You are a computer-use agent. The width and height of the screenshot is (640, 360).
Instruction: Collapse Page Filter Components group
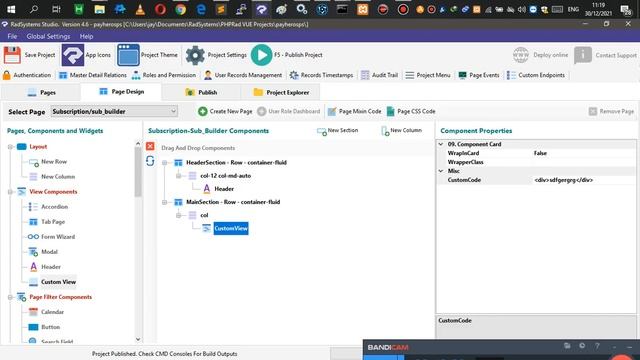click(x=10, y=297)
